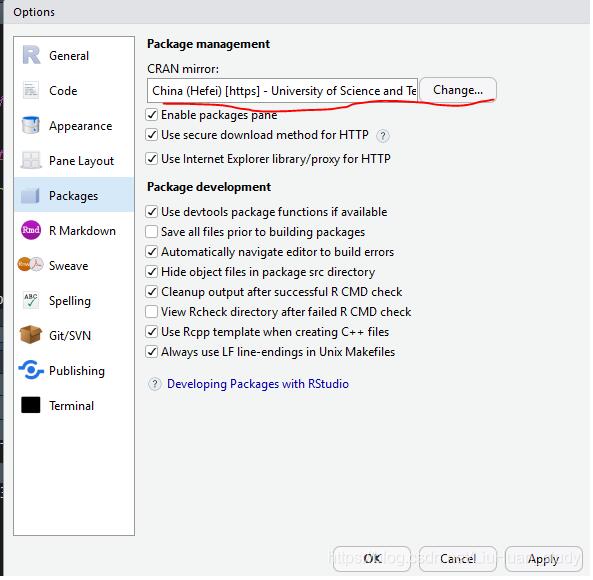Select the Publishing sync icon

tap(31, 370)
